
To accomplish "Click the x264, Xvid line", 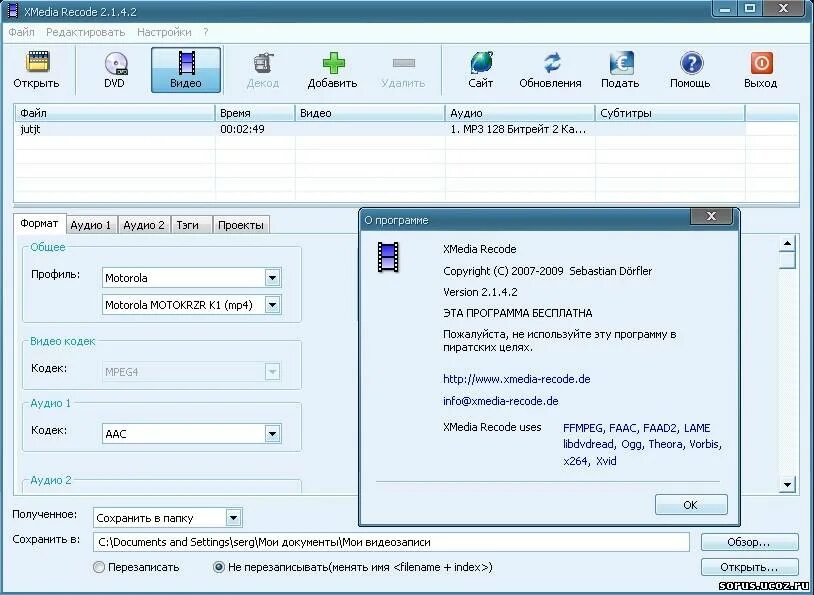I will (x=590, y=461).
